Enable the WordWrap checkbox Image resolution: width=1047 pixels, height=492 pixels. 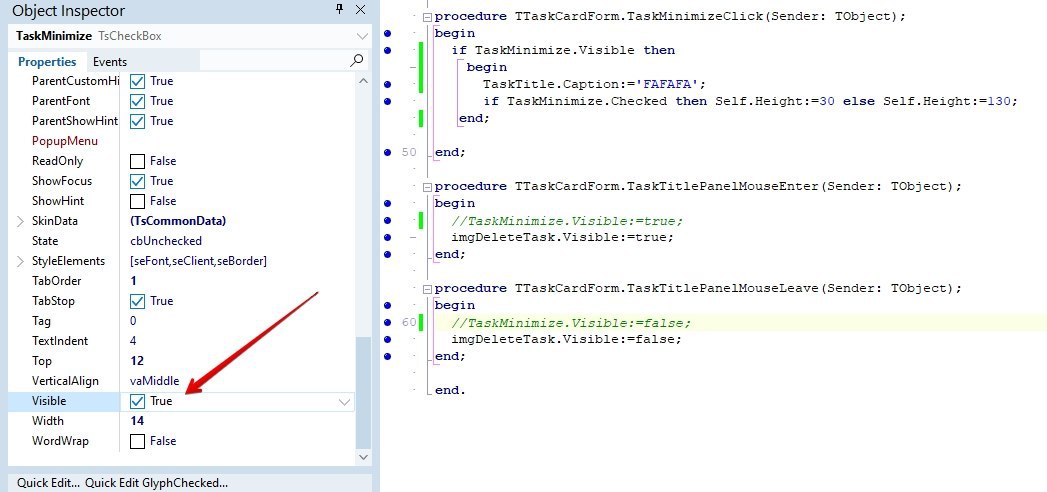(x=138, y=441)
